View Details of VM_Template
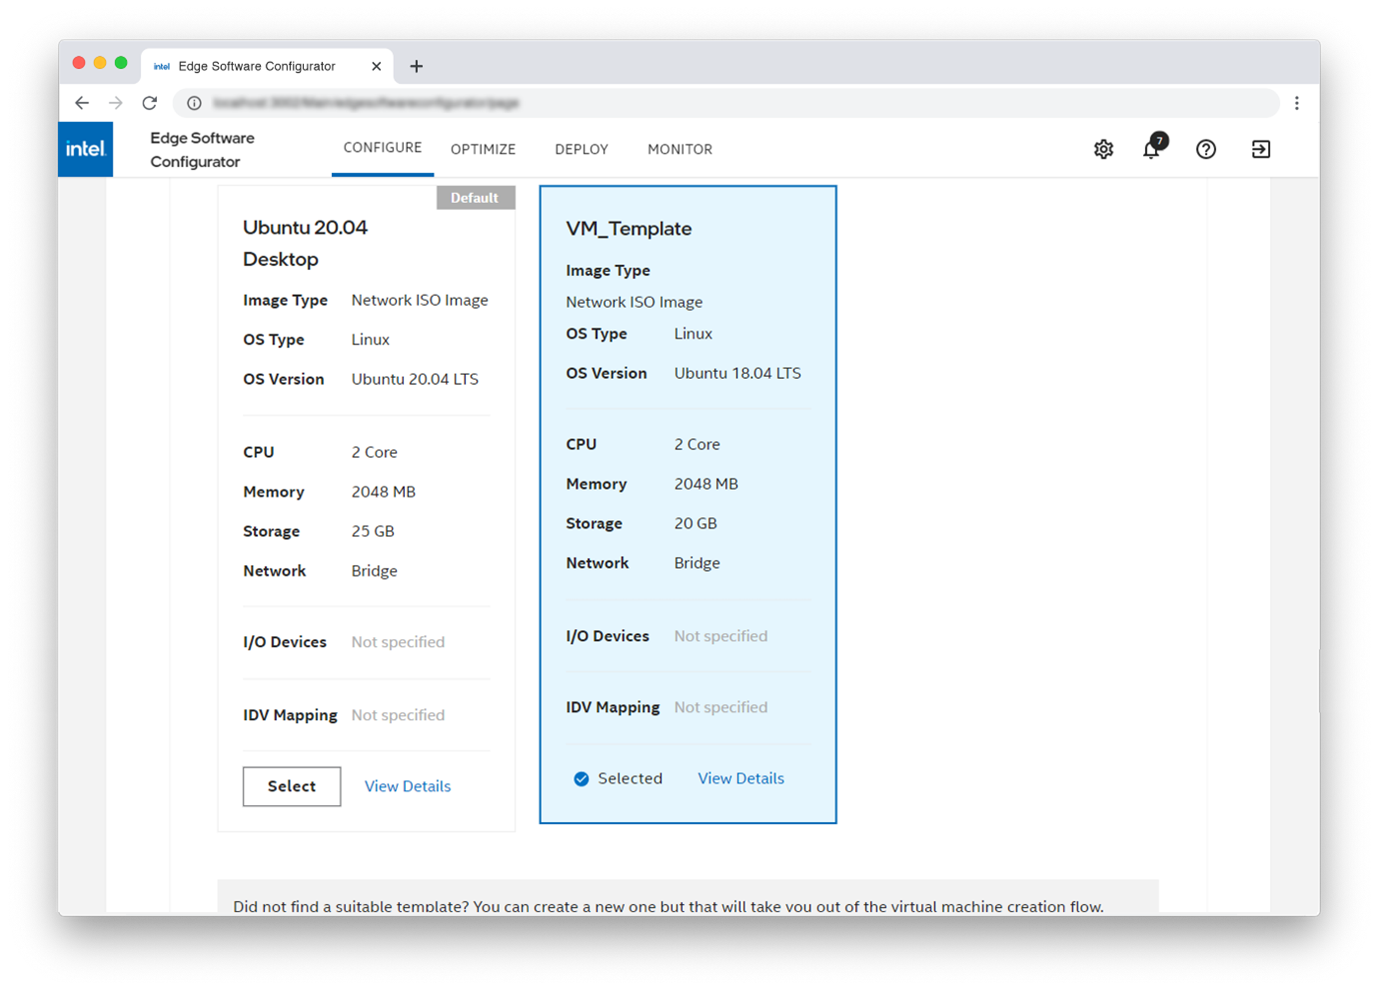This screenshot has width=1379, height=983. pyautogui.click(x=740, y=778)
